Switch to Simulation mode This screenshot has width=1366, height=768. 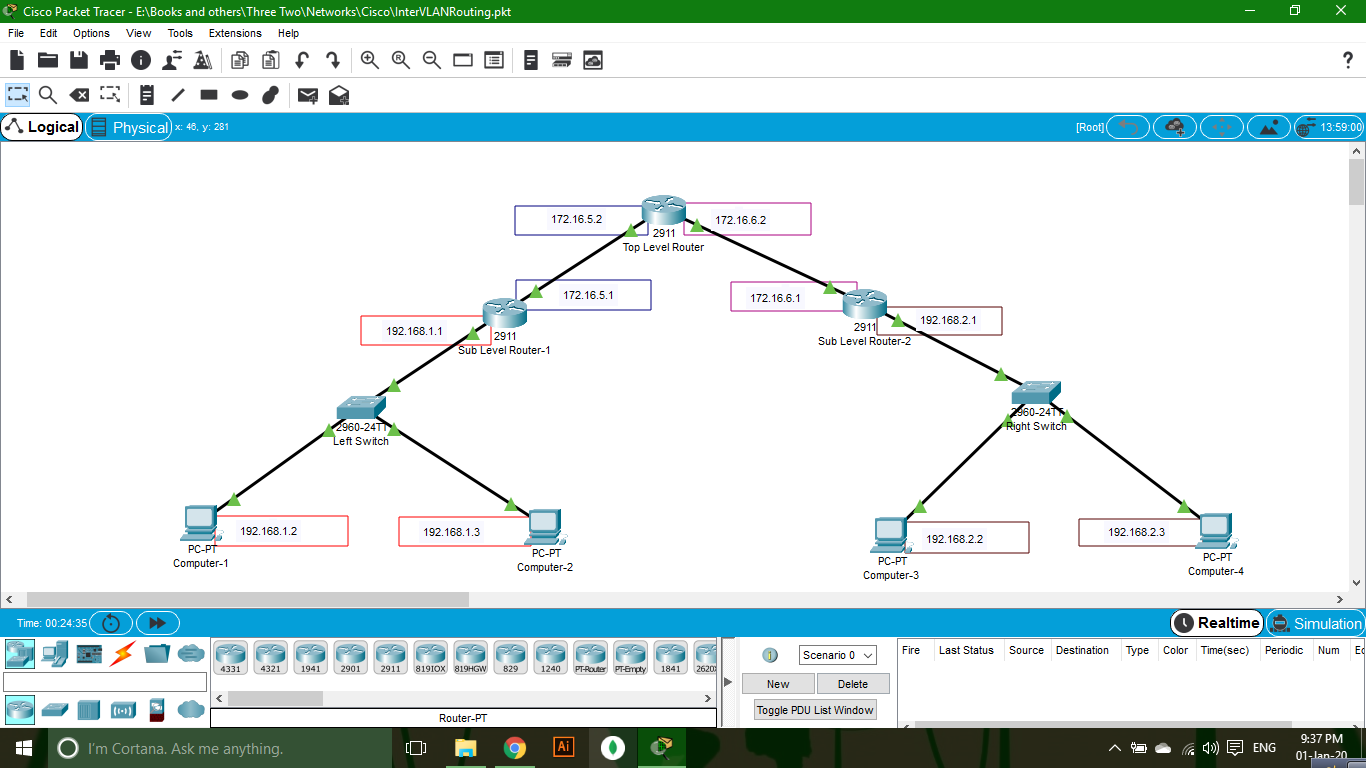[x=1315, y=623]
